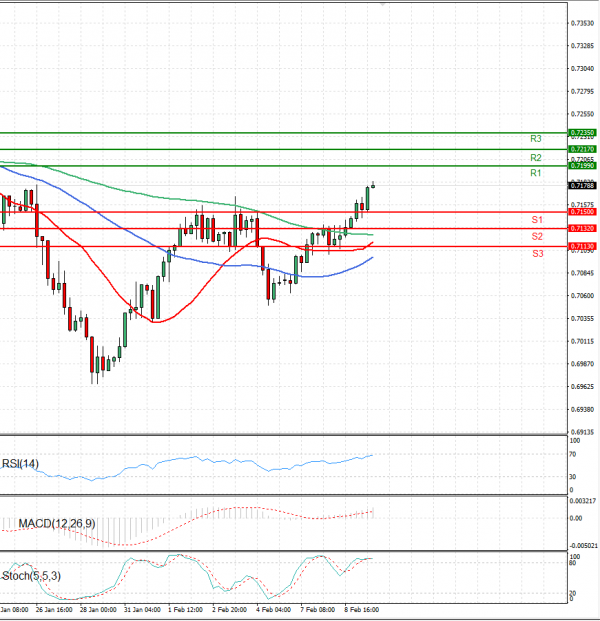Viewport: 600px width, 621px height.
Task: Click the 0.69380 price axis value
Action: [x=582, y=409]
